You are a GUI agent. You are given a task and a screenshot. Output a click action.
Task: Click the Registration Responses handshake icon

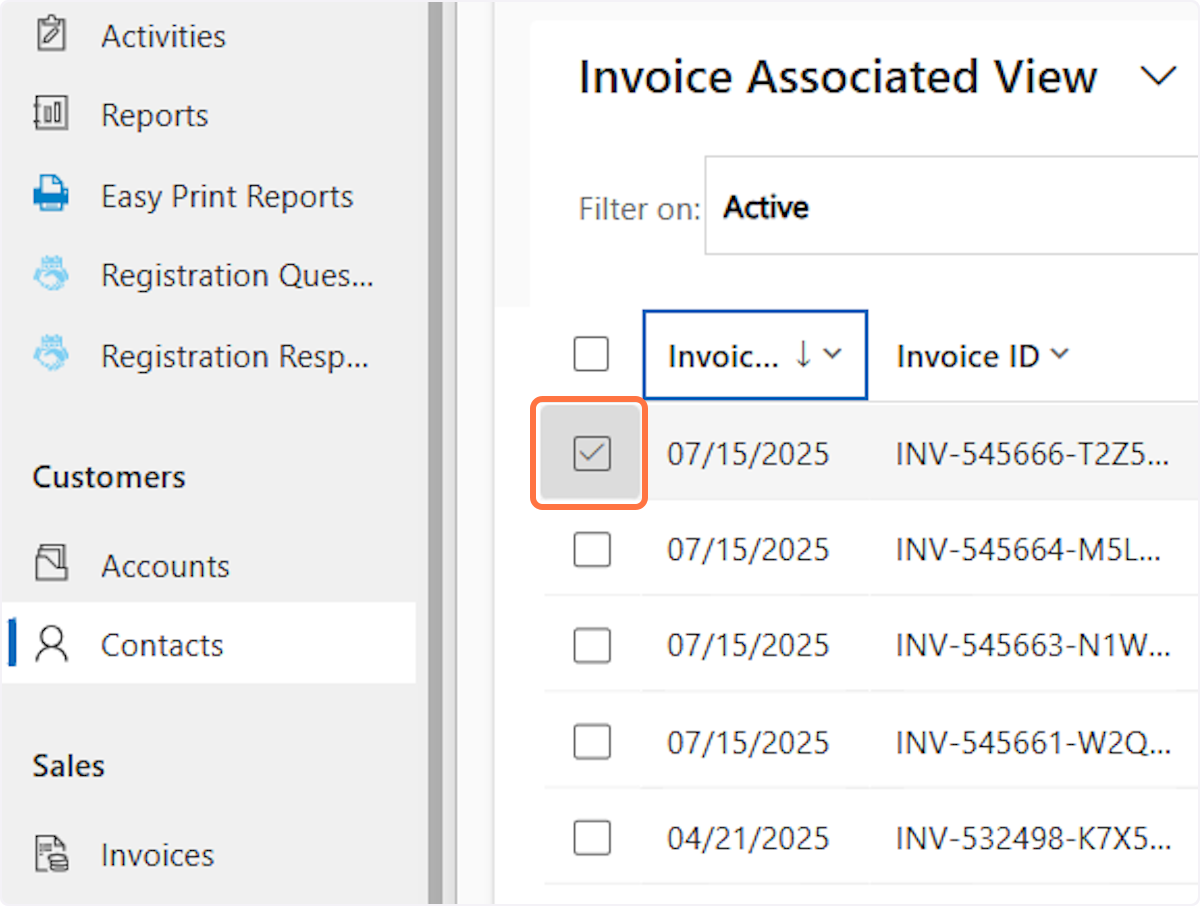[50, 356]
